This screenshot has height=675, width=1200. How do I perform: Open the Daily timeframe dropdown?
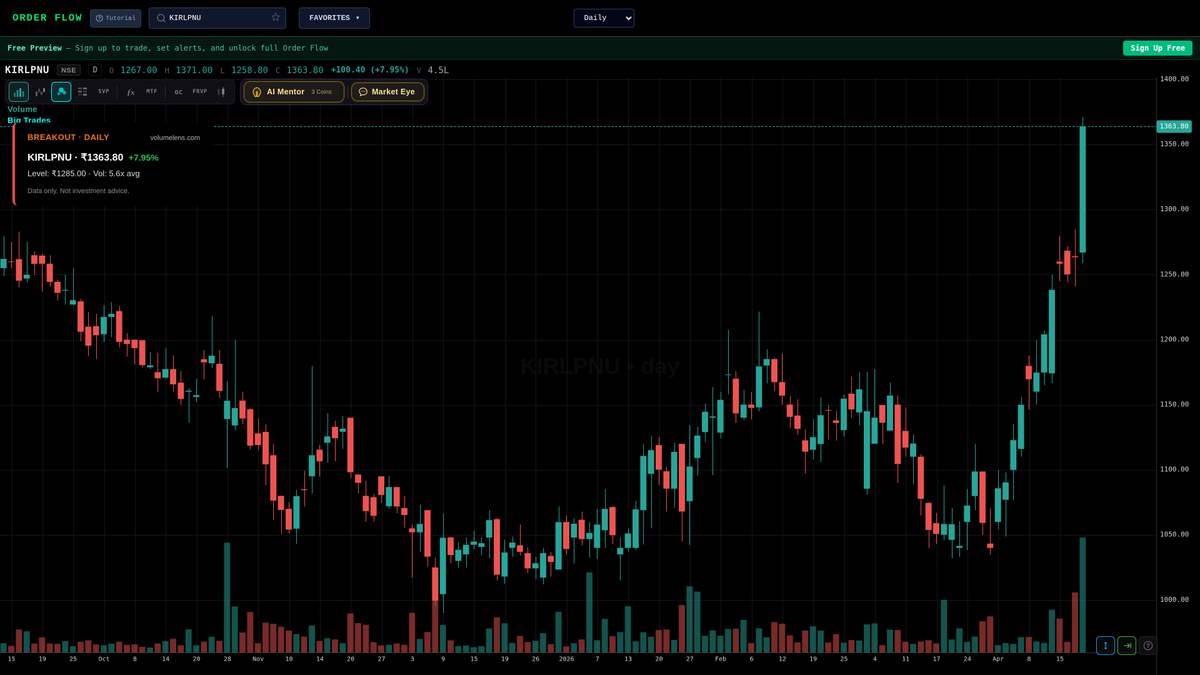coord(603,17)
